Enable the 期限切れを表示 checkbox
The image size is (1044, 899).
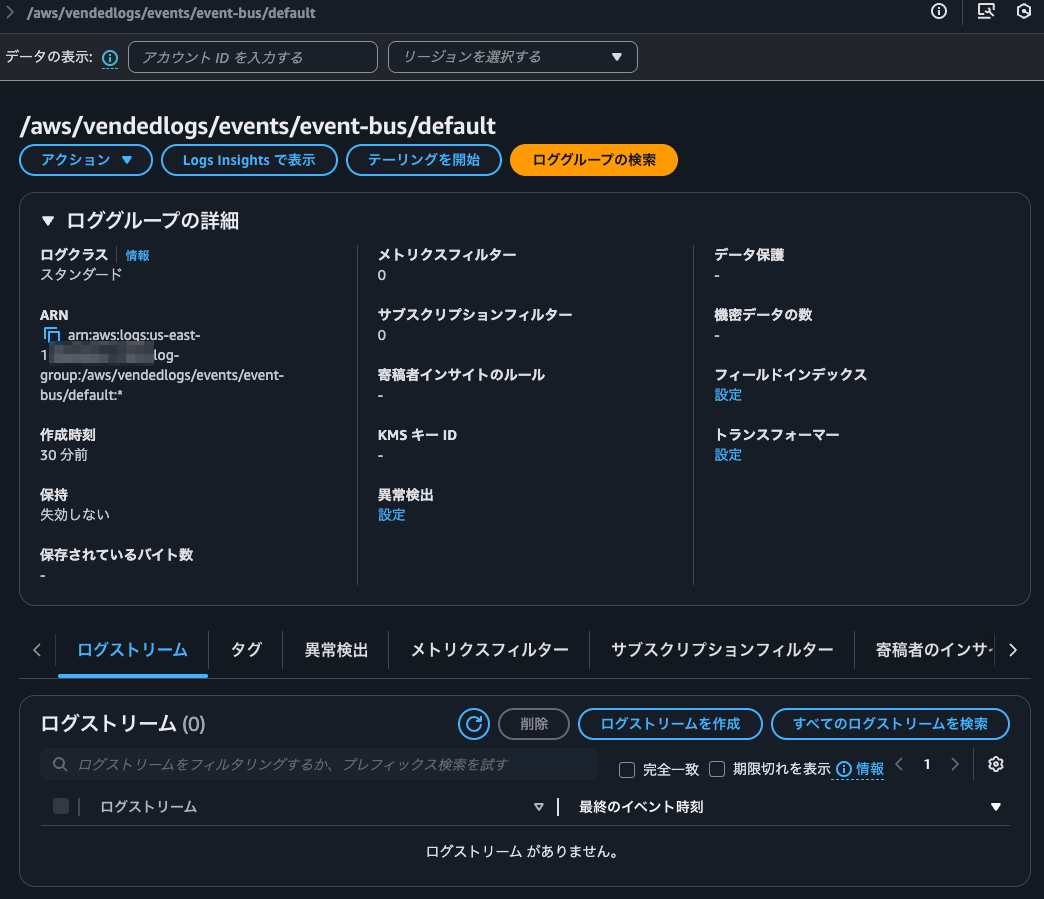tap(716, 769)
